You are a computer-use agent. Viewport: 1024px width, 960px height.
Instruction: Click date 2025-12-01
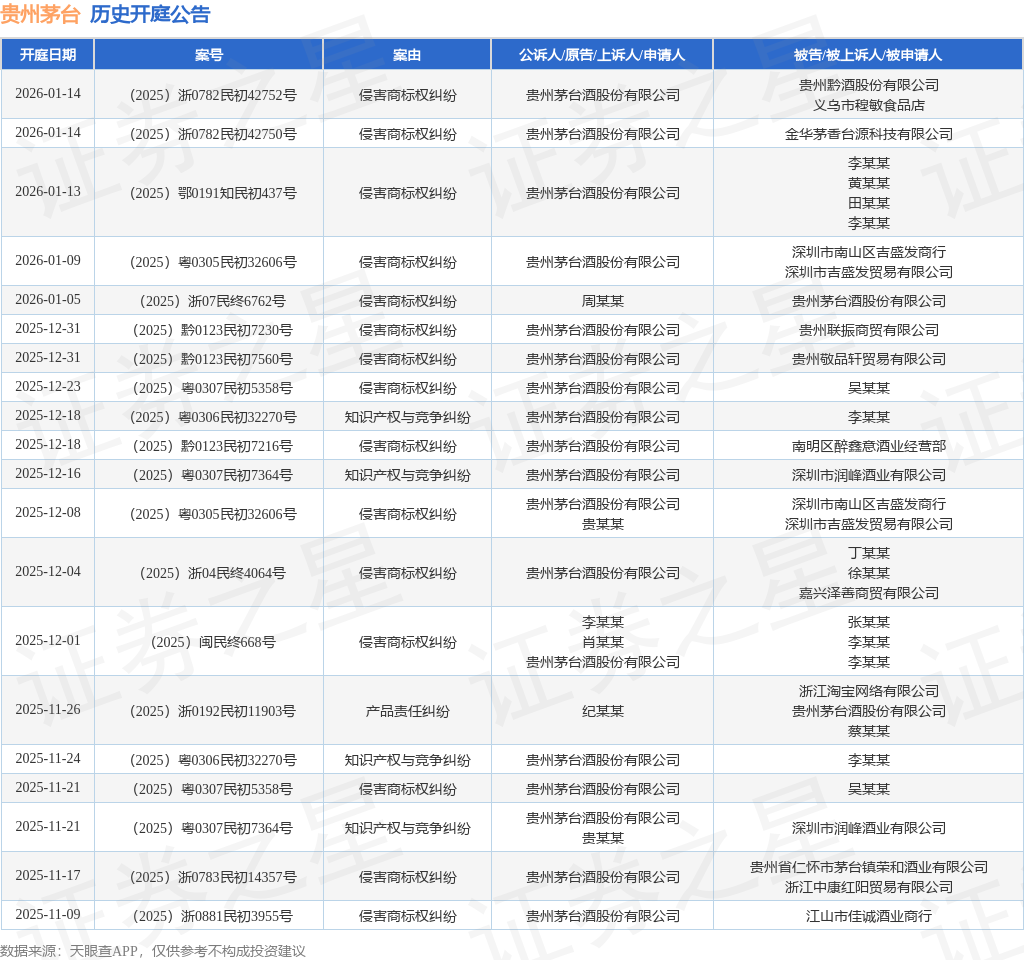coord(48,641)
